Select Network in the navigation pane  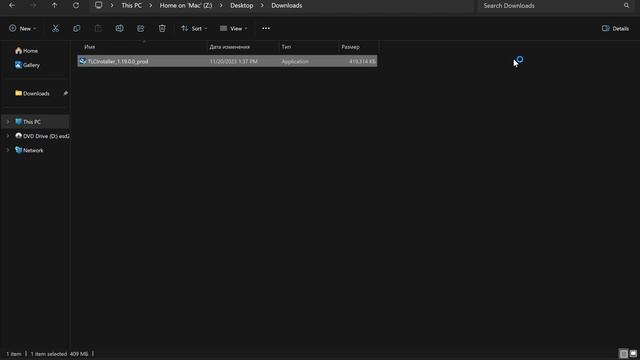tap(29, 150)
